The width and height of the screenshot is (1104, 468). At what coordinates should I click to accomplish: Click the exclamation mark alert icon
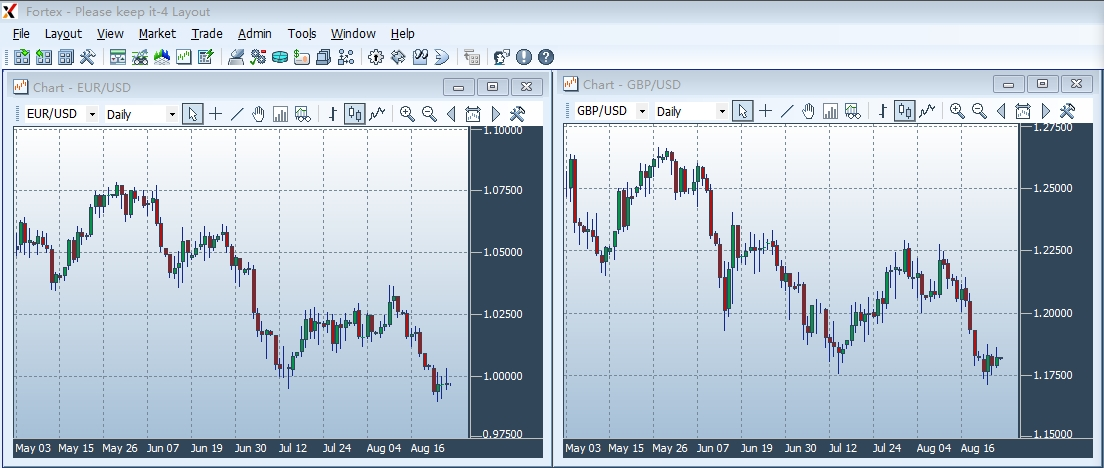(524, 57)
